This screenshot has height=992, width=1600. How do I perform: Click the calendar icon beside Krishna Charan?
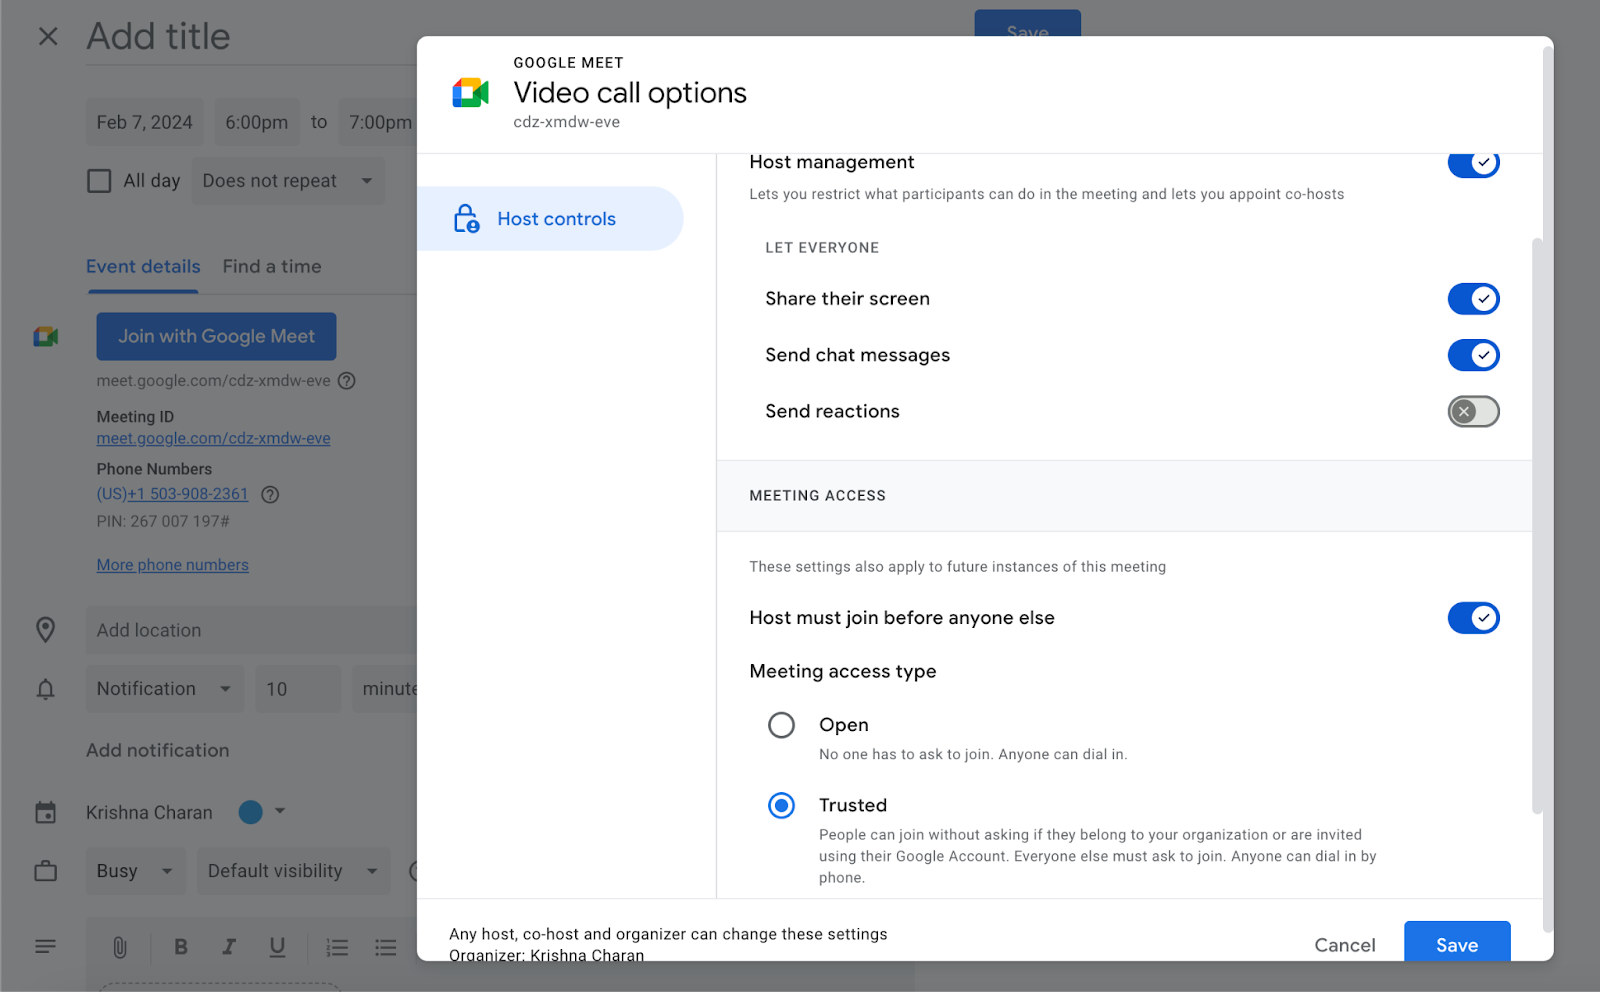tap(45, 812)
